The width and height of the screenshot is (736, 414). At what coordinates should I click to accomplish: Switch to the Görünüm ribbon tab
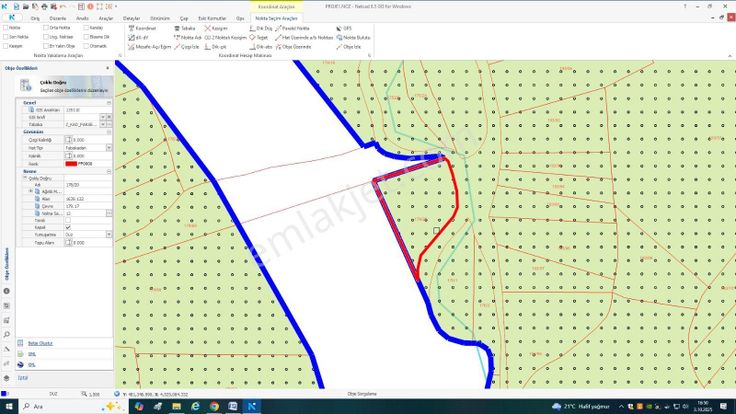tap(159, 18)
